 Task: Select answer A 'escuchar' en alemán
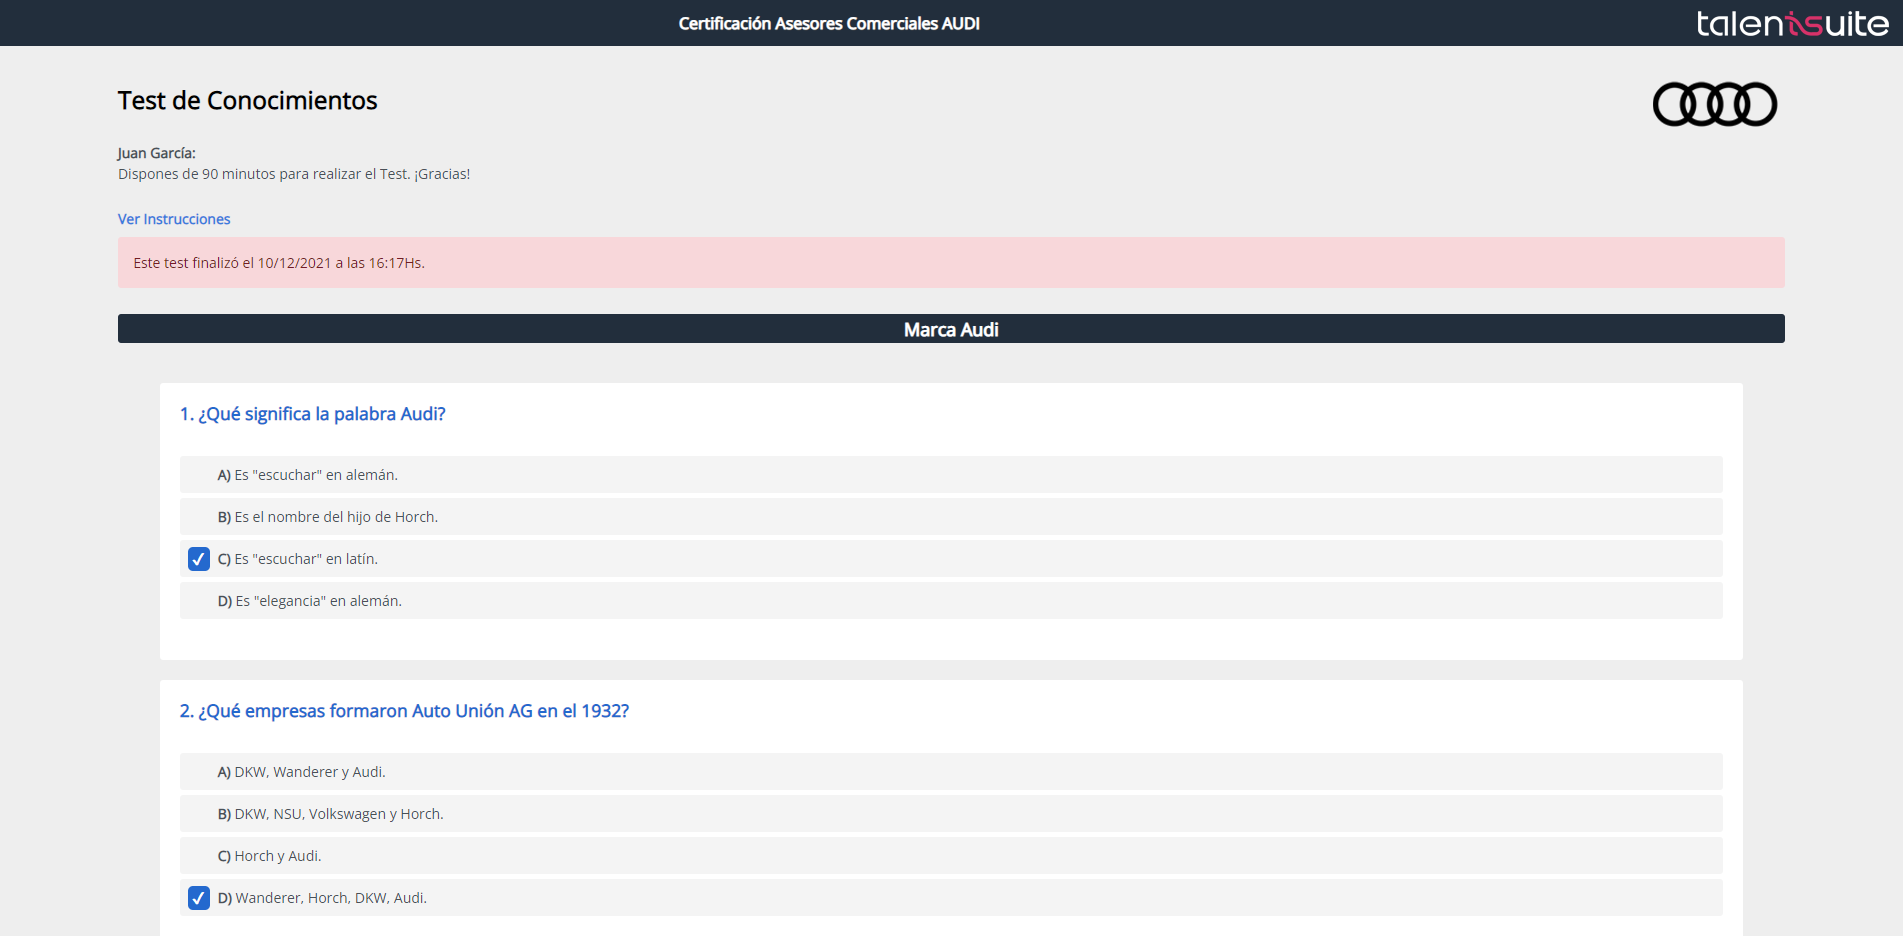click(951, 475)
